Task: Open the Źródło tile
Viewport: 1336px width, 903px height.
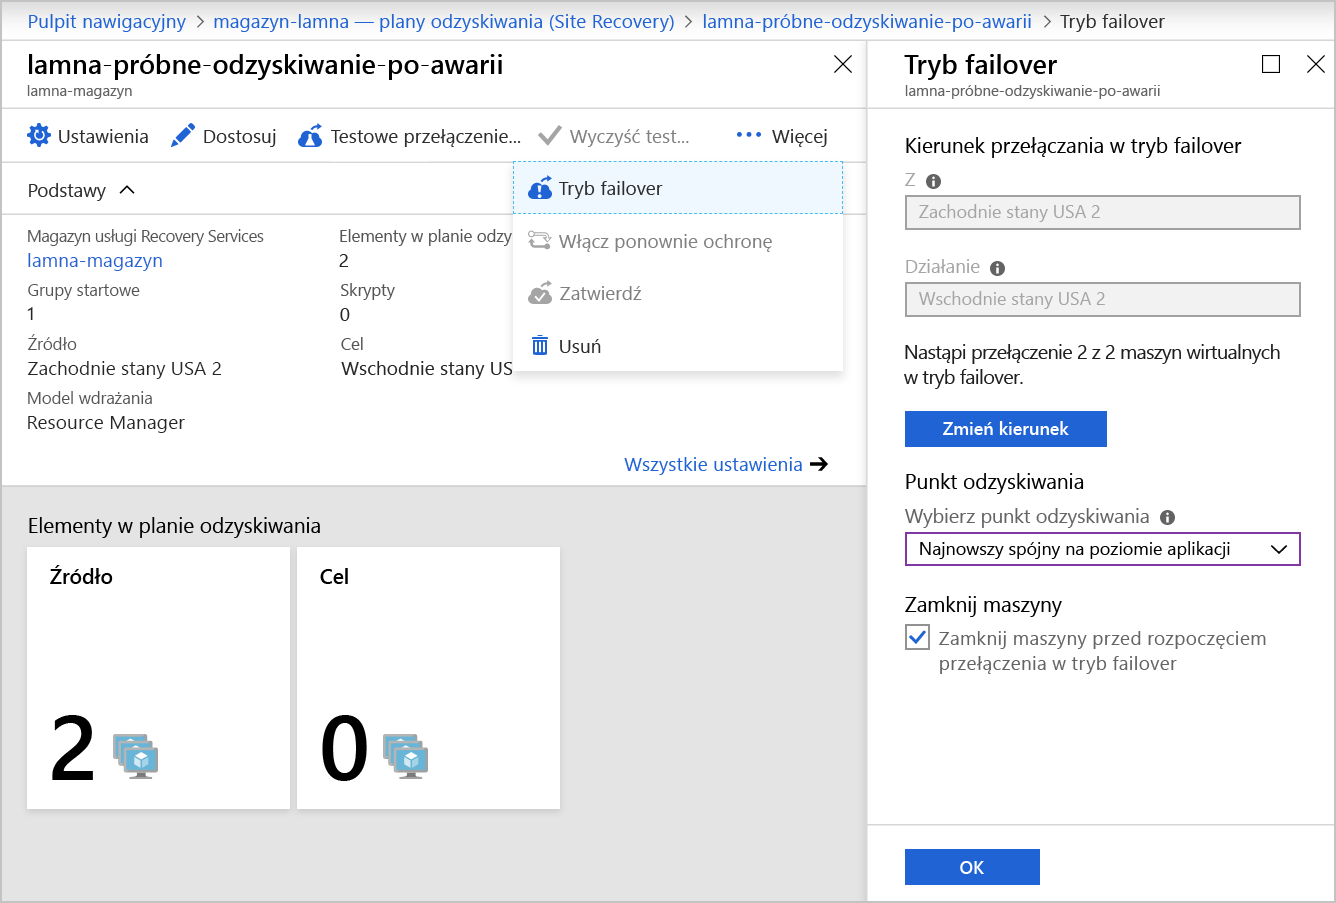Action: click(158, 678)
